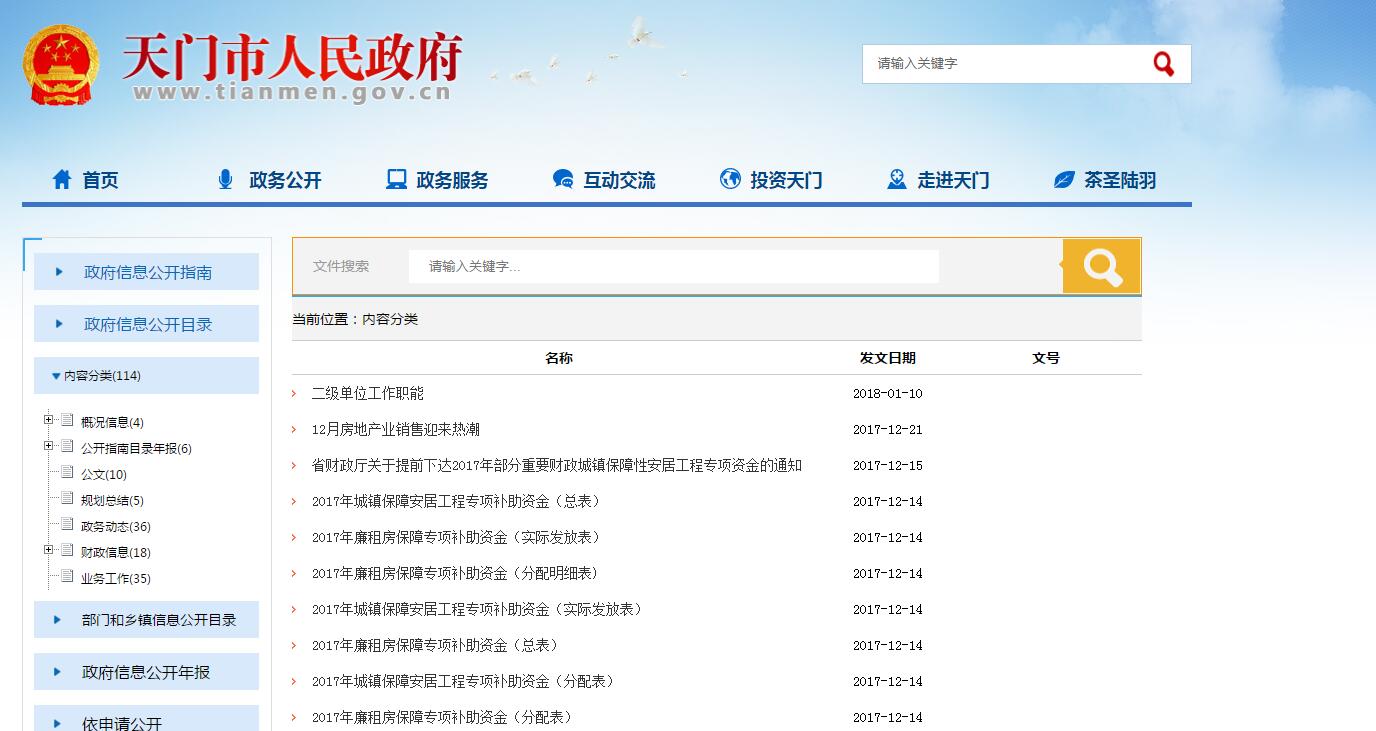This screenshot has width=1376, height=731.
Task: Click the date 2017-12-15
Action: 887,466
